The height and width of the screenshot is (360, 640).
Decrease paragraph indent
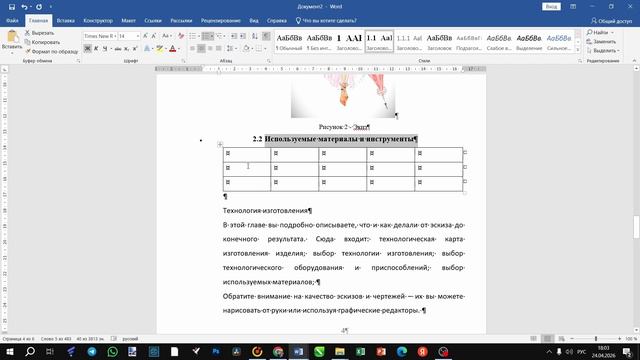234,36
